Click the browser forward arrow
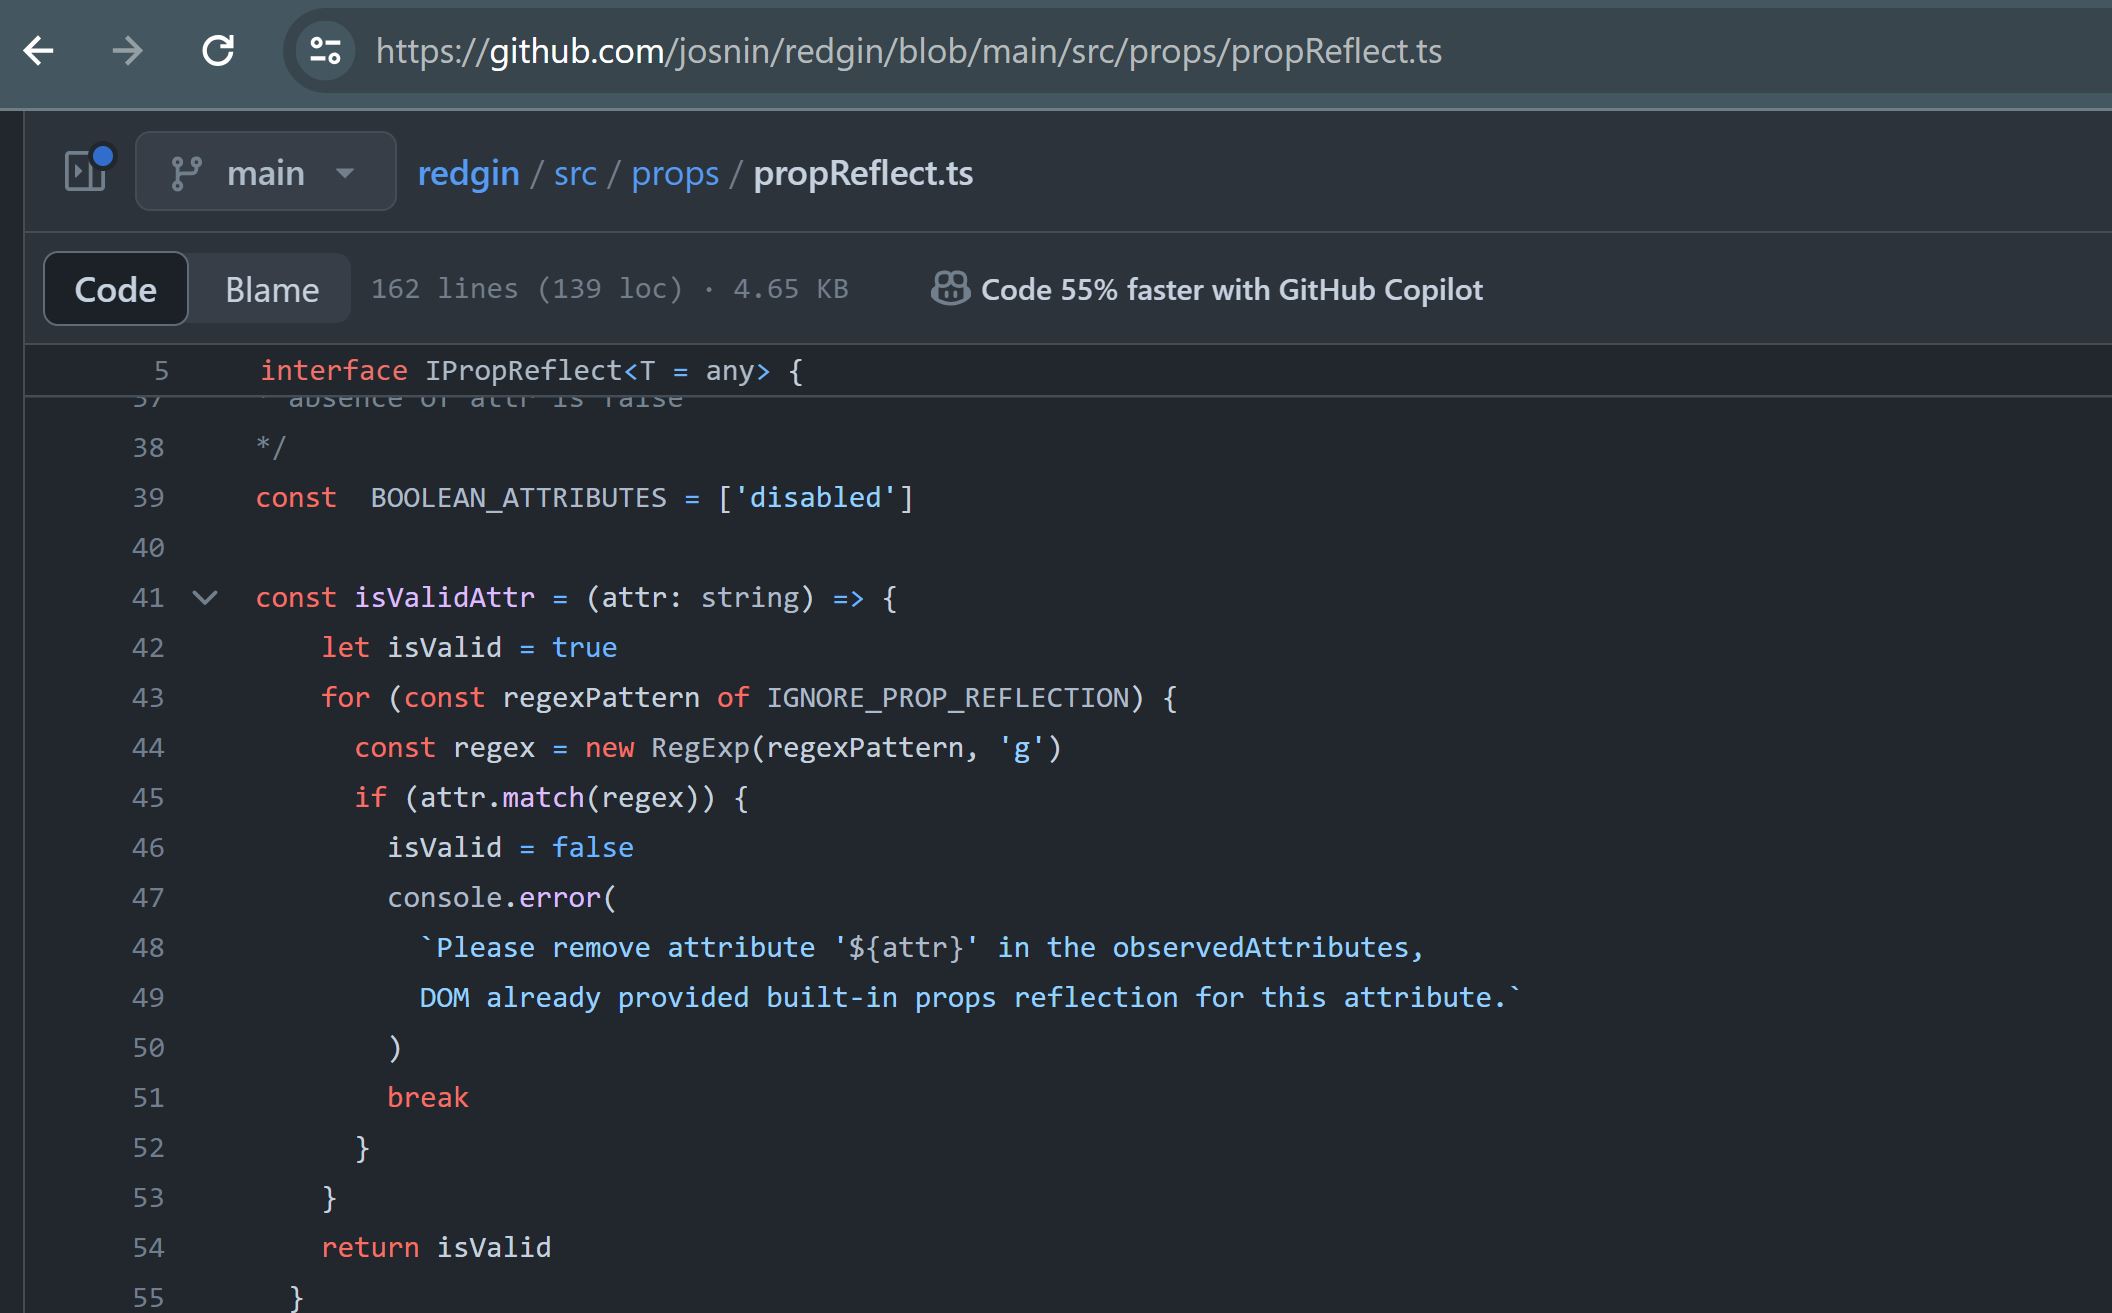Image resolution: width=2112 pixels, height=1313 pixels. pyautogui.click(x=127, y=51)
